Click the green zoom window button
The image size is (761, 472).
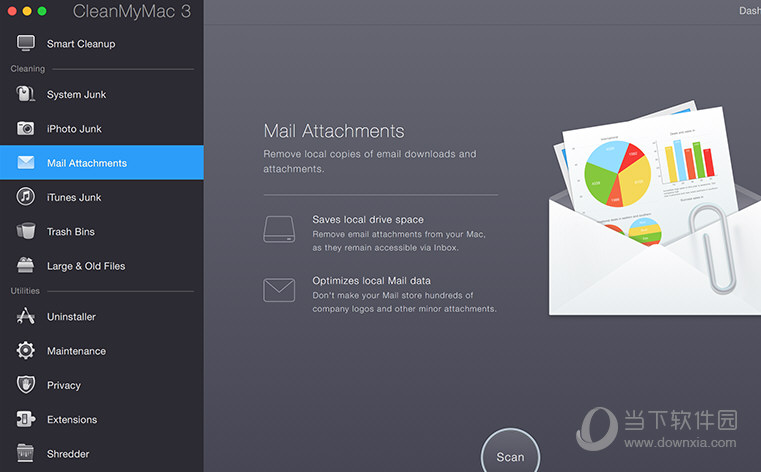[42, 11]
